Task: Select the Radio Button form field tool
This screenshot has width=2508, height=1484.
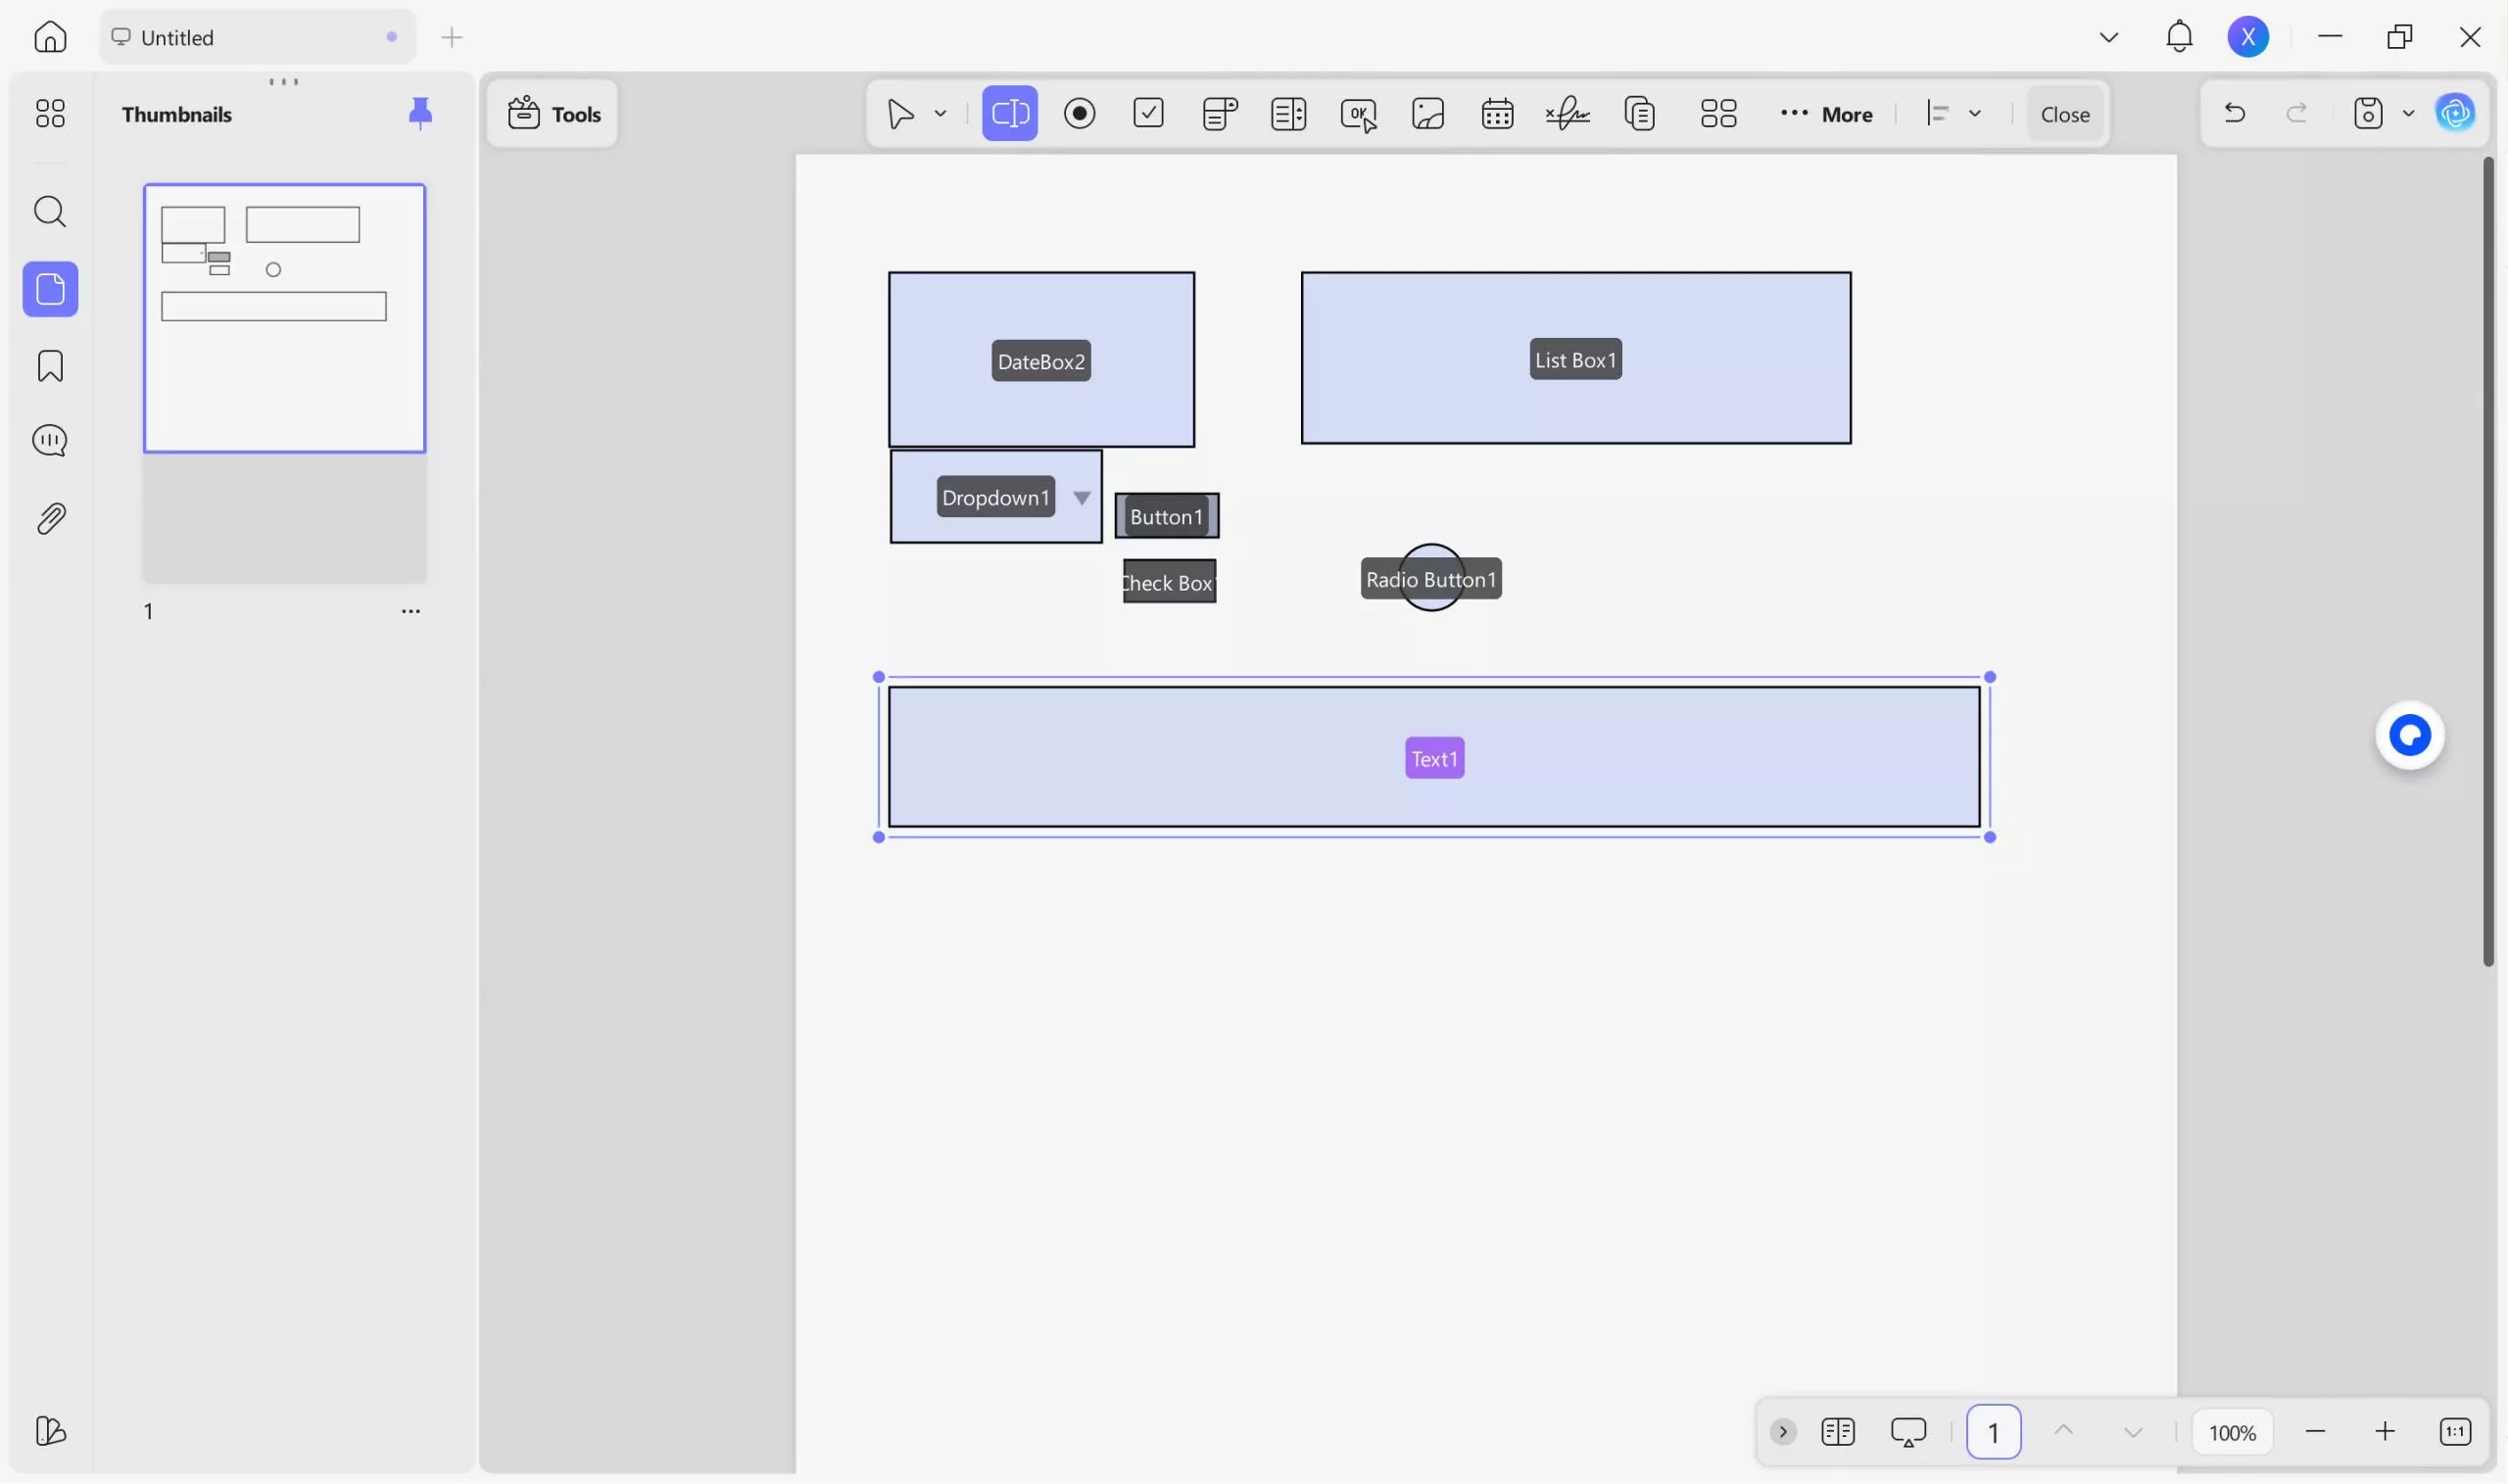Action: point(1080,113)
